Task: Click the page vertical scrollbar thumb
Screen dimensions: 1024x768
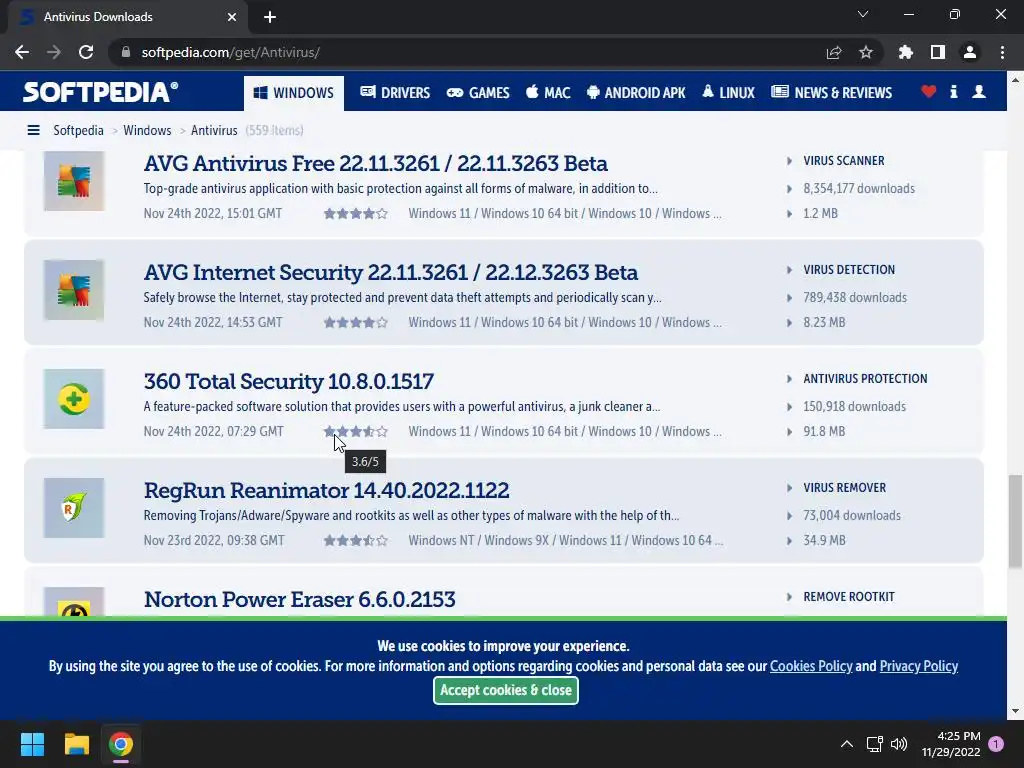Action: (1015, 521)
